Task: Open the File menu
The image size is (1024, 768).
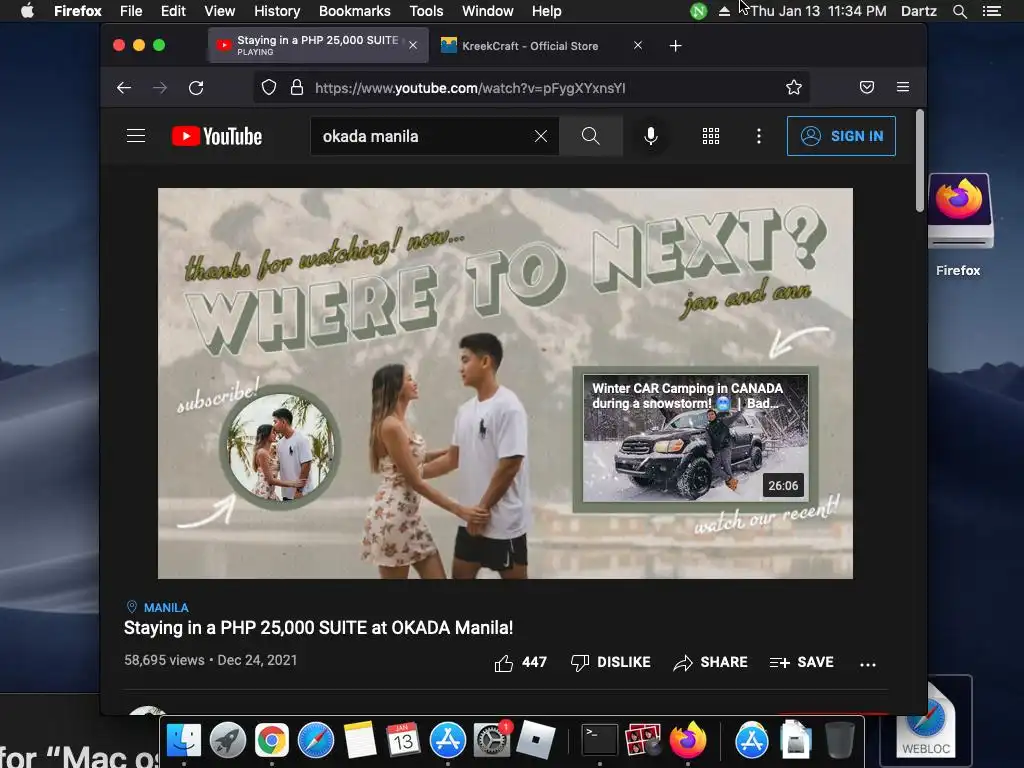Action: [131, 11]
